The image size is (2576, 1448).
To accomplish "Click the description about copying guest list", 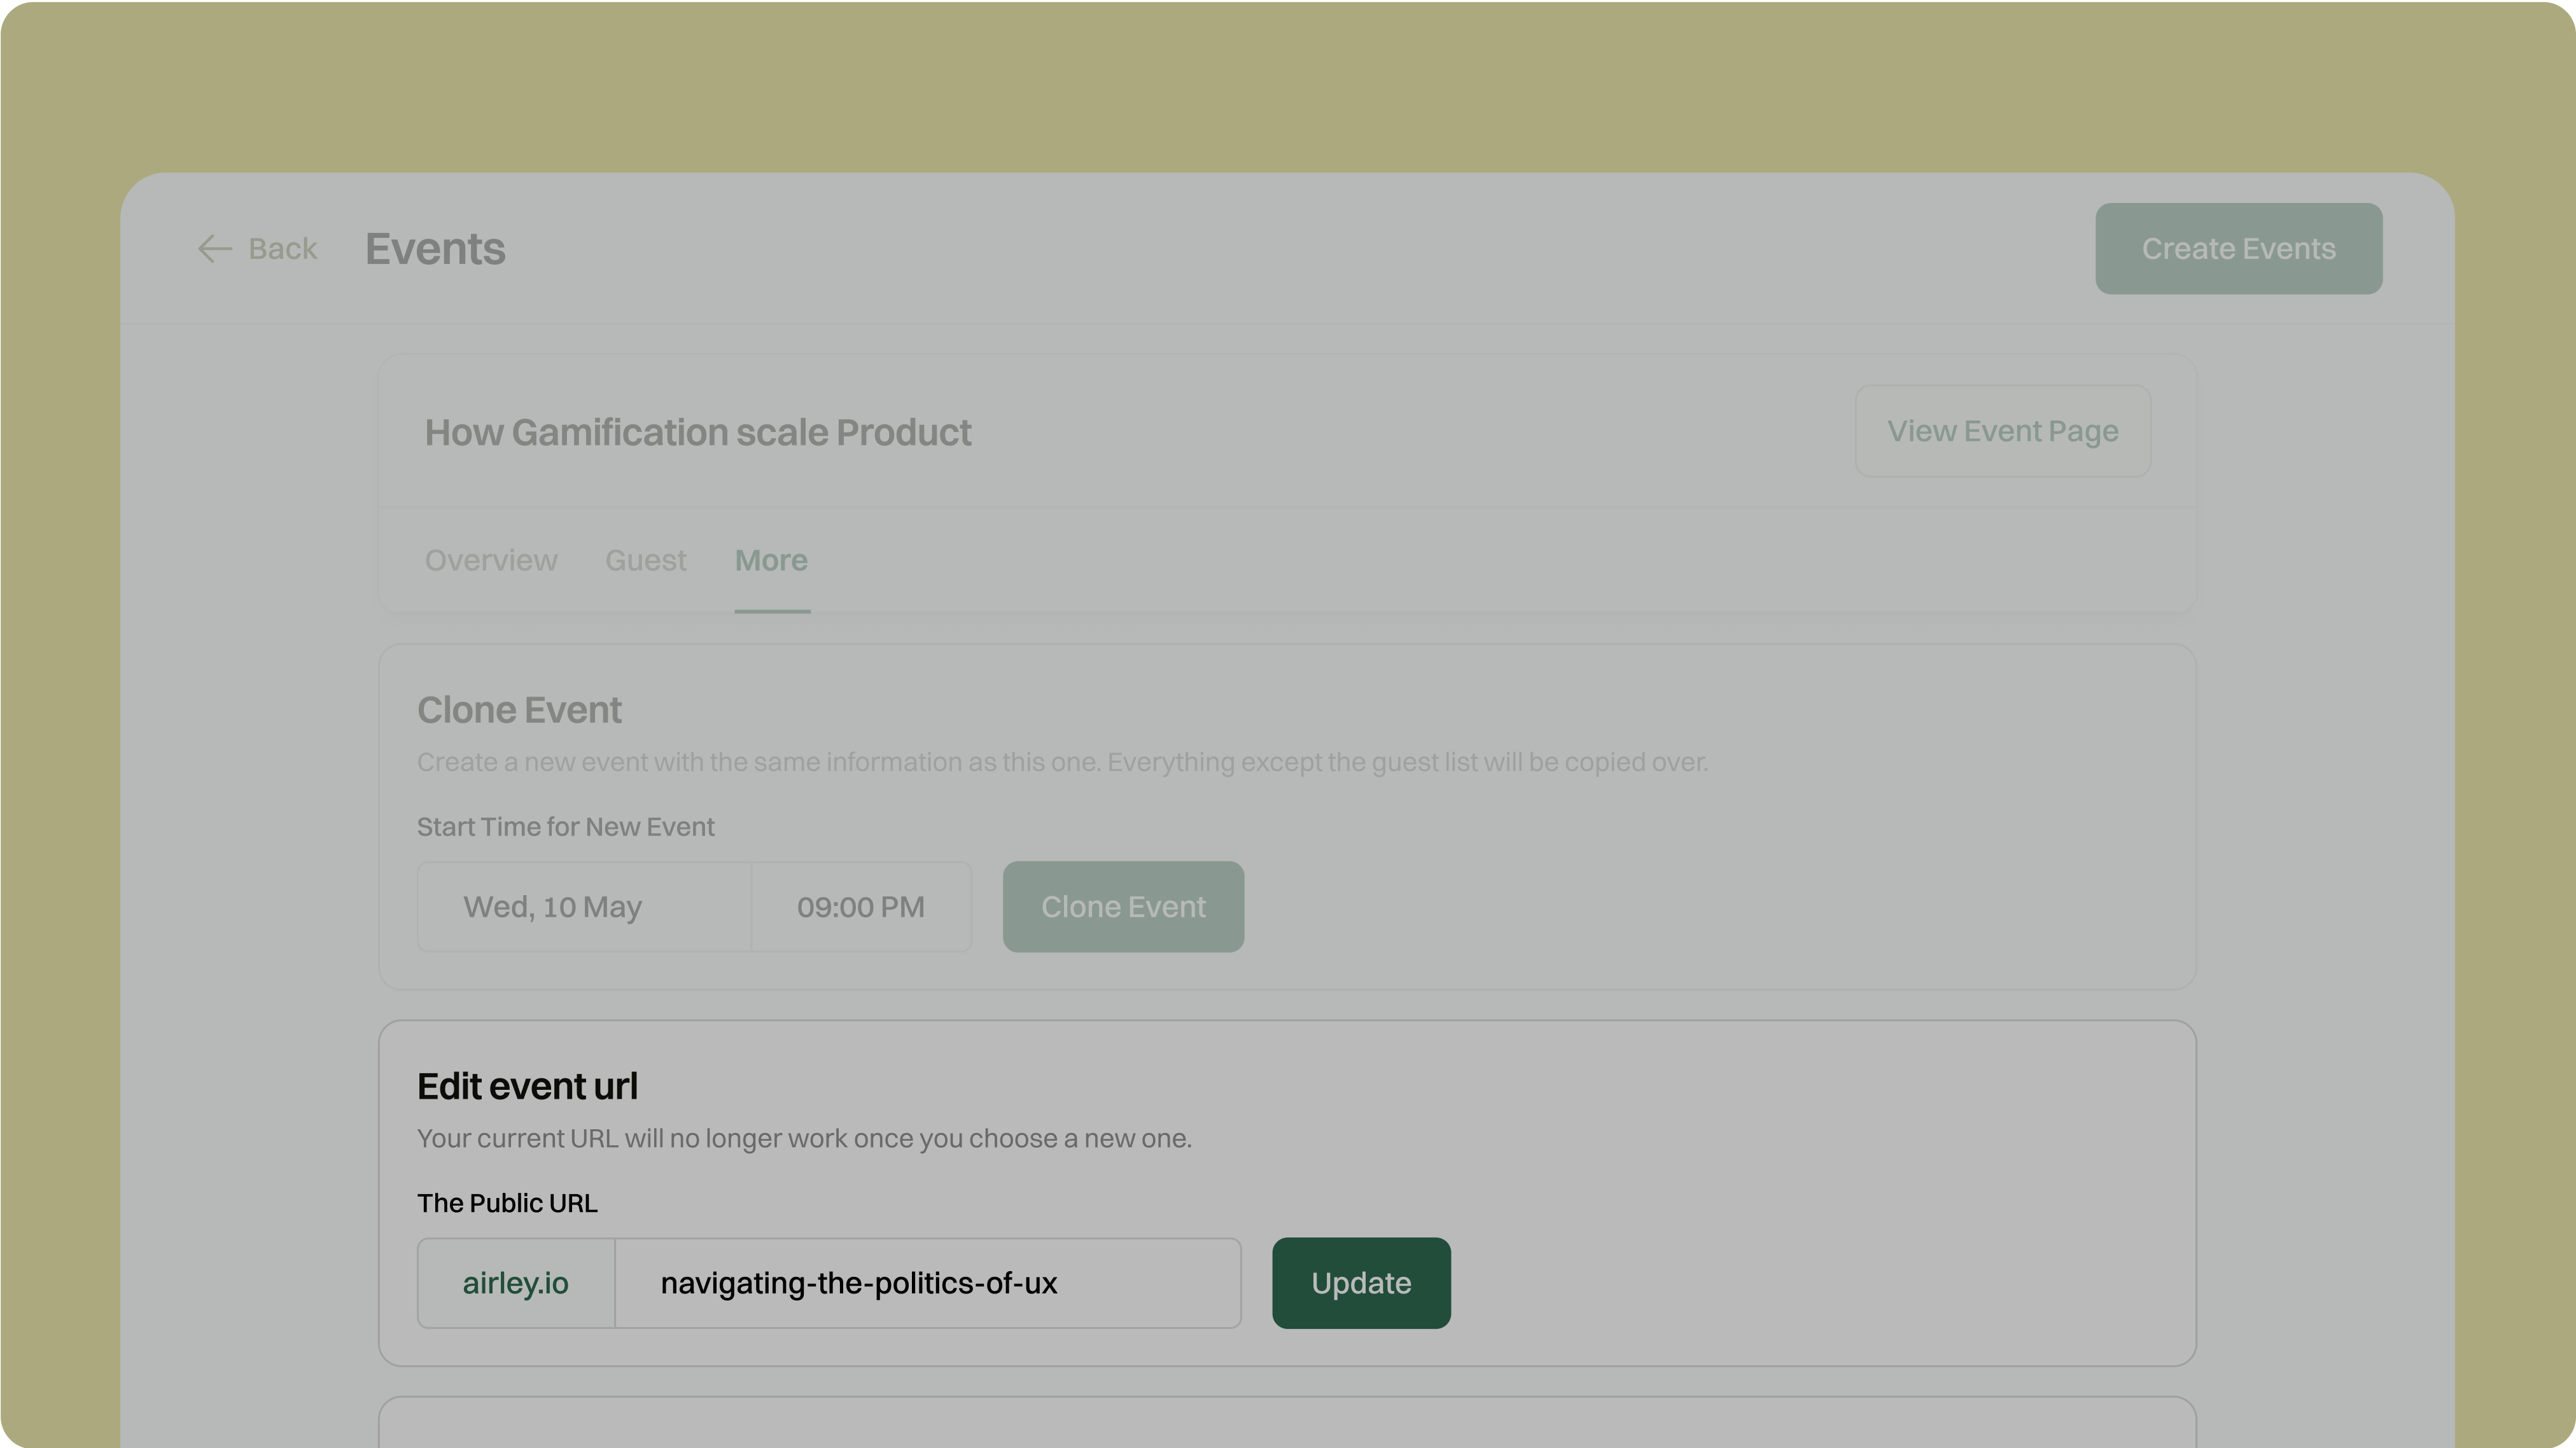I will click(1062, 762).
